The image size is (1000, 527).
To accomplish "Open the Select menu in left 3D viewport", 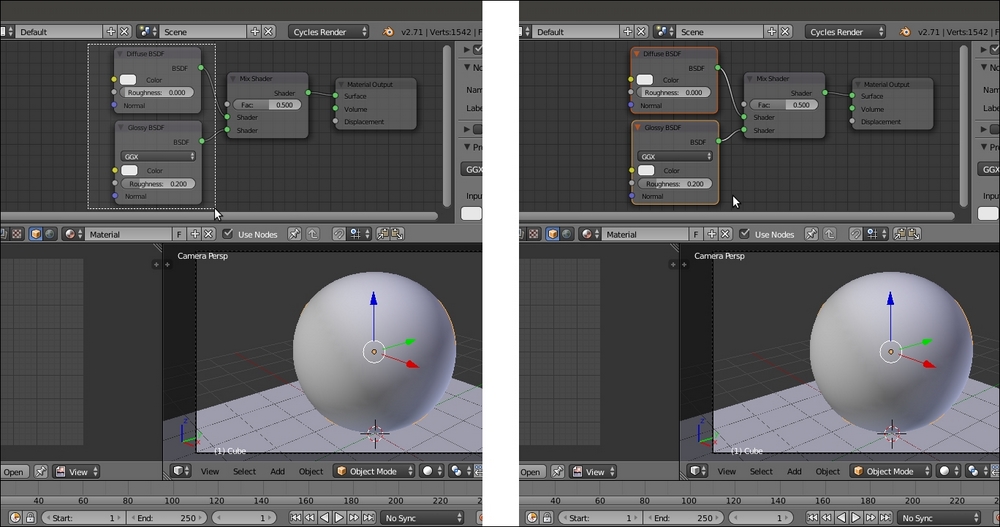I will [x=244, y=471].
